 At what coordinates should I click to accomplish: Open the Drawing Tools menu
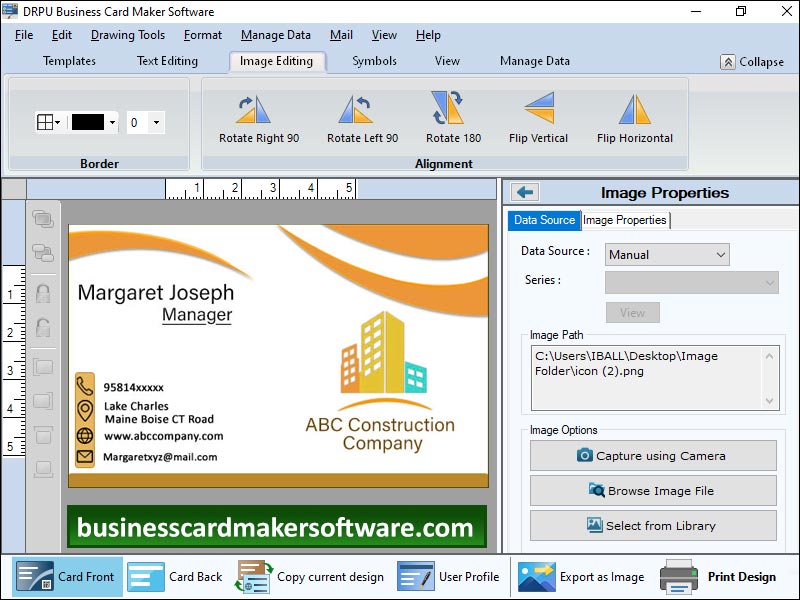click(127, 35)
